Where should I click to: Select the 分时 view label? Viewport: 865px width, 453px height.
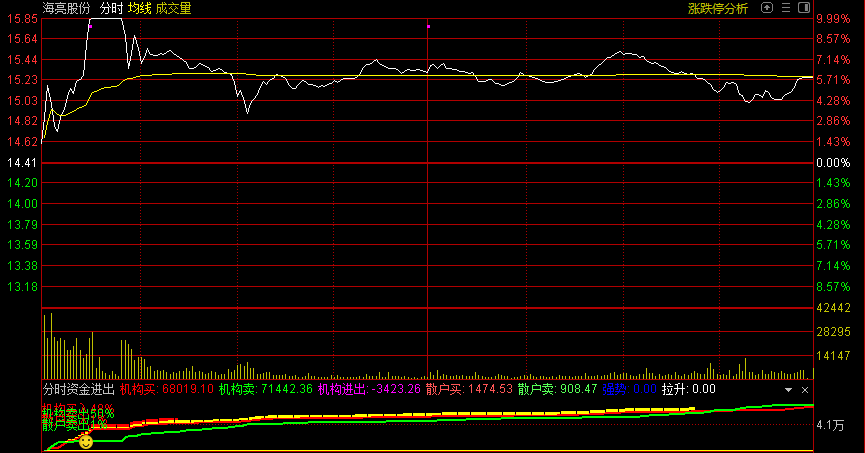[x=111, y=8]
